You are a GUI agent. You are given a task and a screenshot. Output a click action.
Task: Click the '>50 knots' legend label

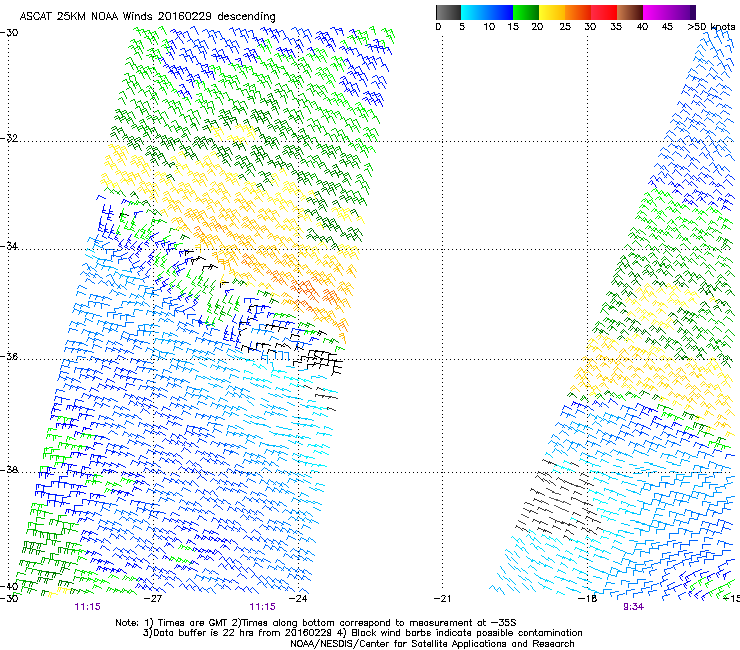(x=711, y=26)
